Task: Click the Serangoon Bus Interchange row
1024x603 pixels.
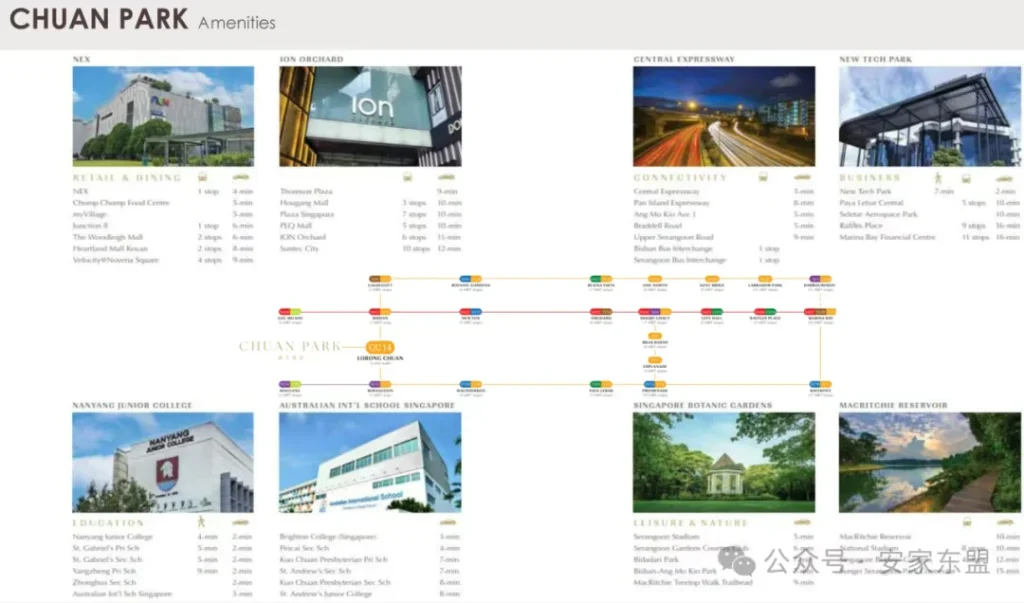Action: pyautogui.click(x=707, y=260)
